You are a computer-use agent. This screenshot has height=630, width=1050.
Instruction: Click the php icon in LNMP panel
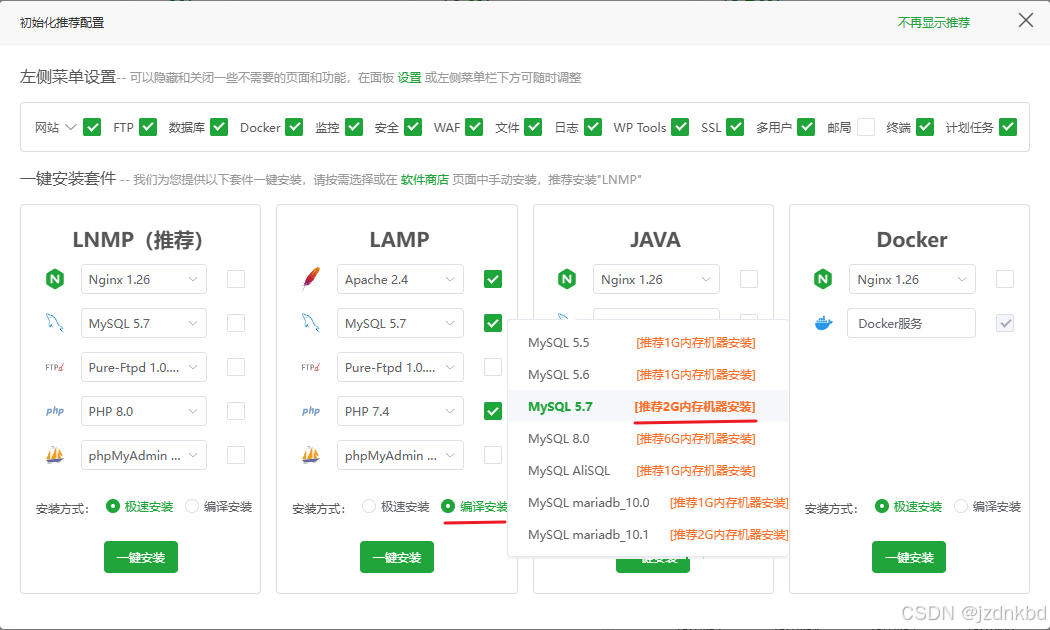[x=55, y=411]
